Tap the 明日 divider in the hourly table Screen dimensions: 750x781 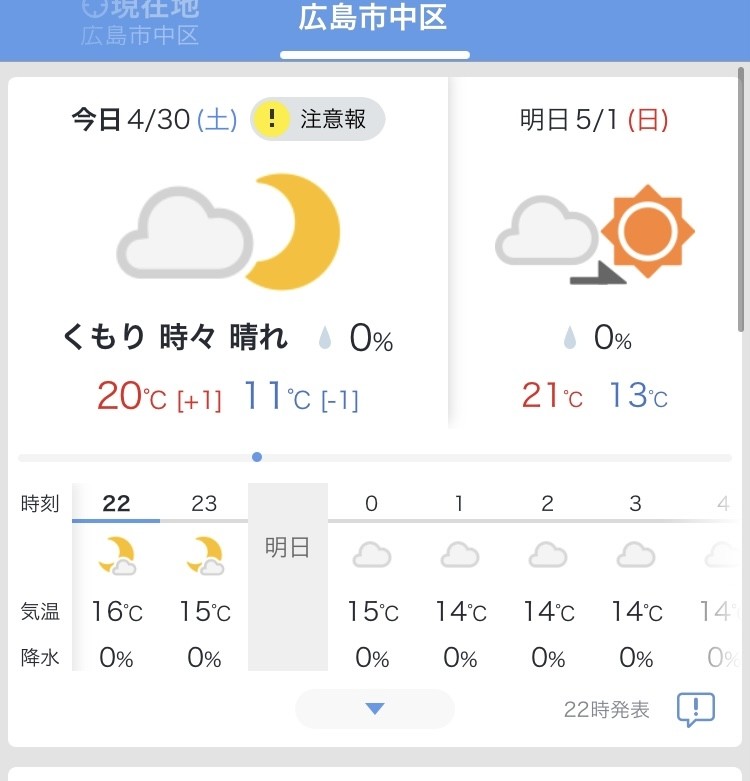coord(287,548)
